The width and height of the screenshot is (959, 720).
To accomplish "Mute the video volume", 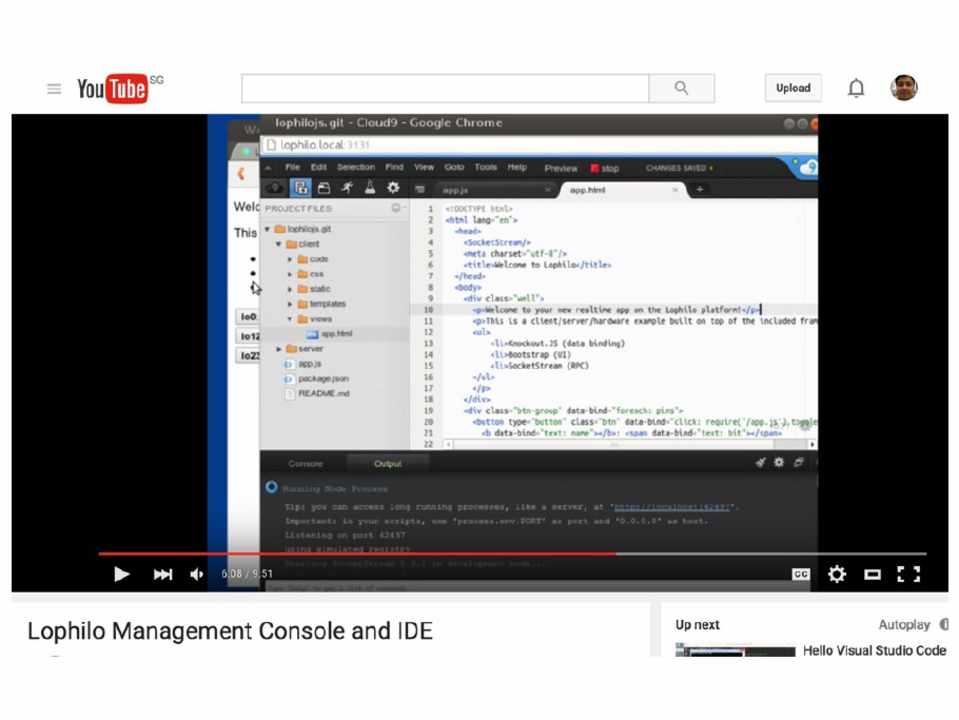I will point(197,574).
